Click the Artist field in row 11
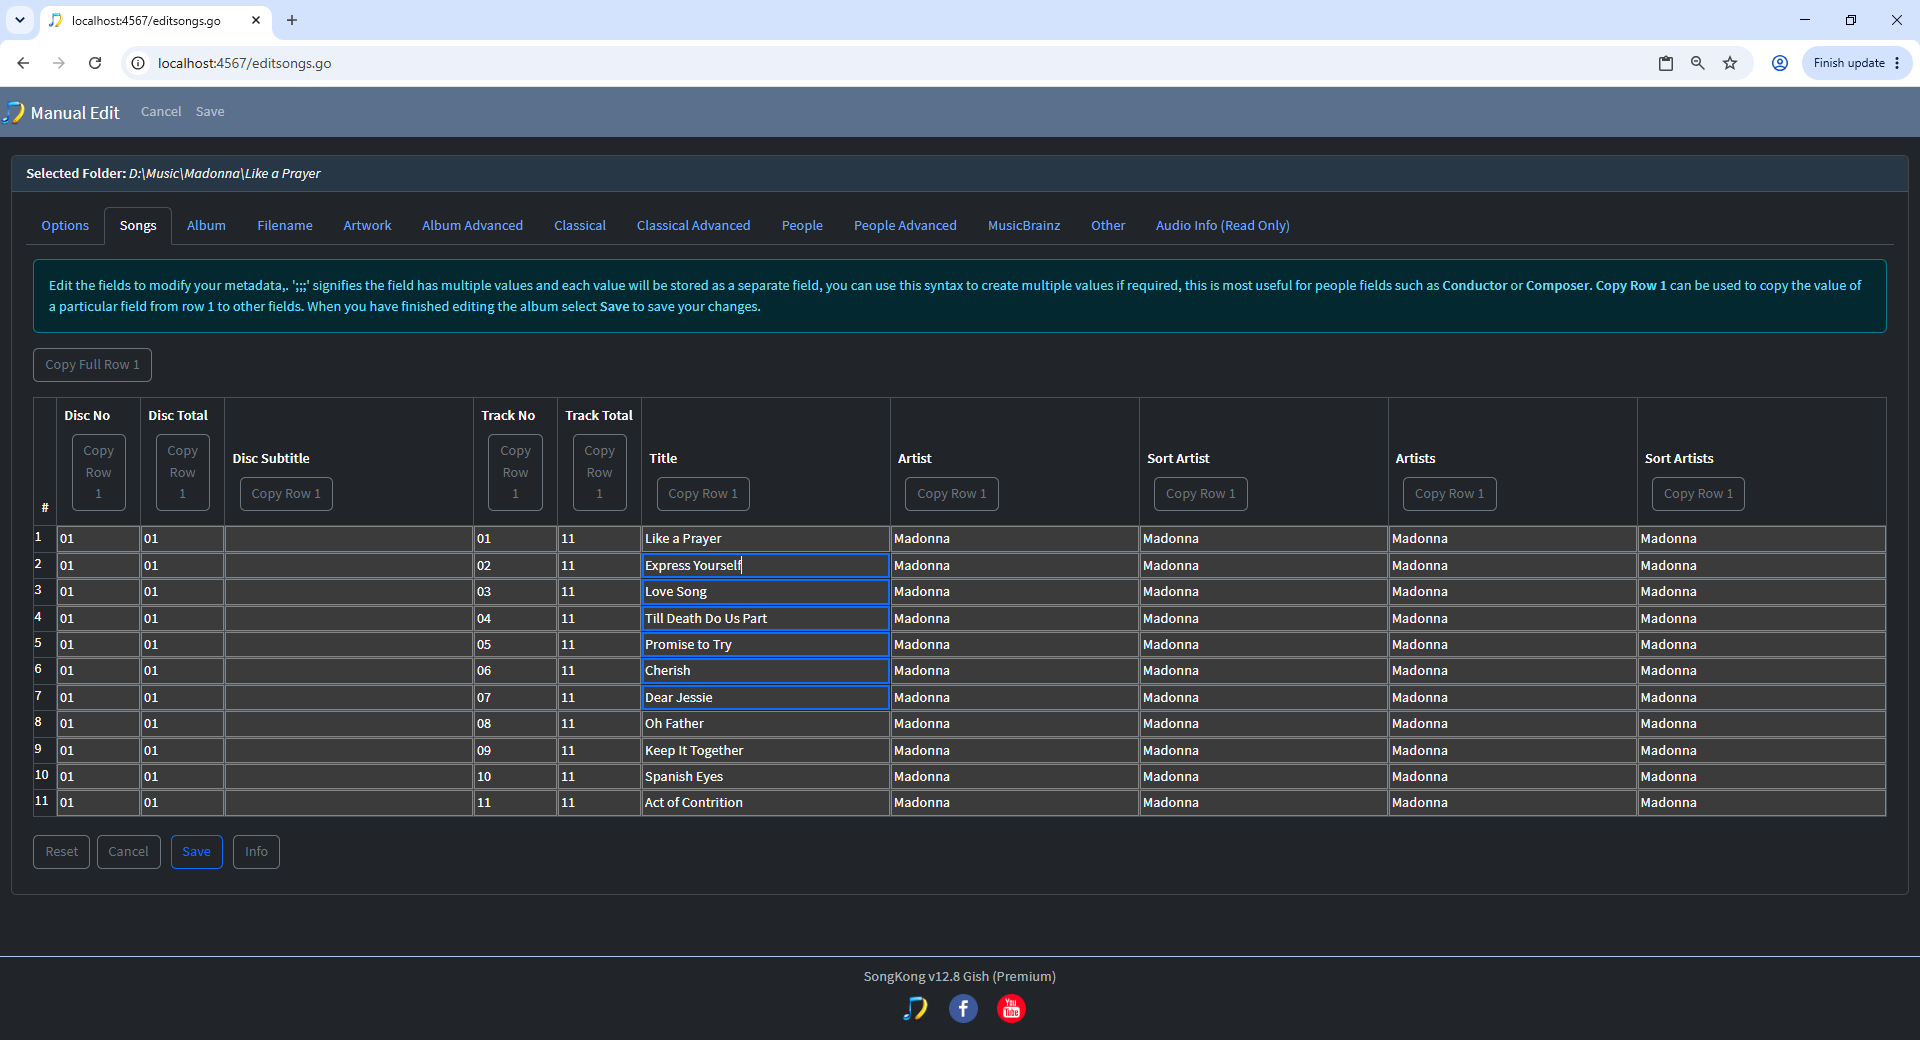The height and width of the screenshot is (1040, 1920). click(x=1014, y=803)
